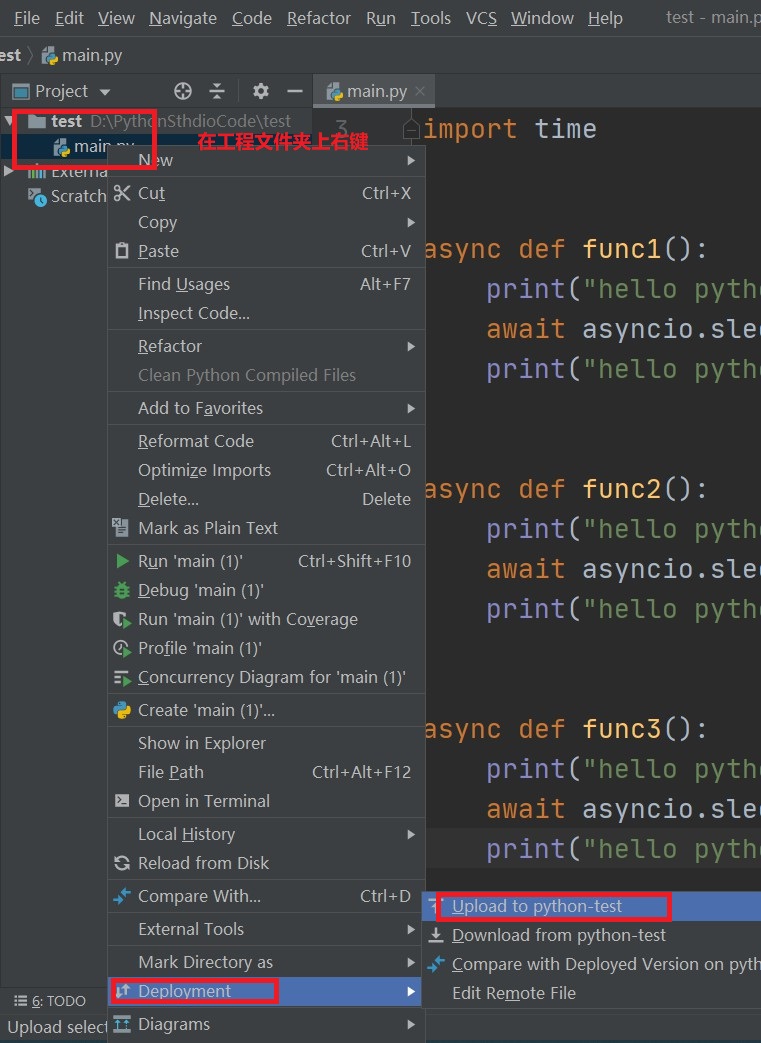Image resolution: width=761 pixels, height=1043 pixels.
Task: Click 'async def func3():' code line
Action: point(565,730)
